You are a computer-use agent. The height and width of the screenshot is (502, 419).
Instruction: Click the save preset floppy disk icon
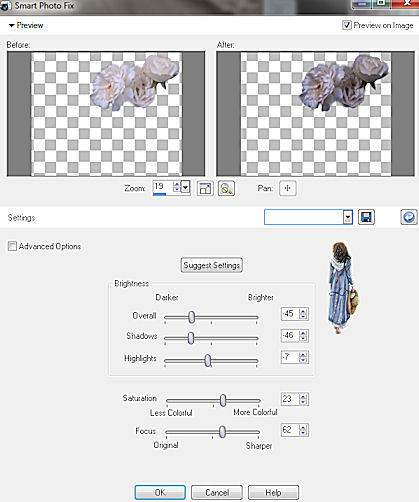pos(366,217)
